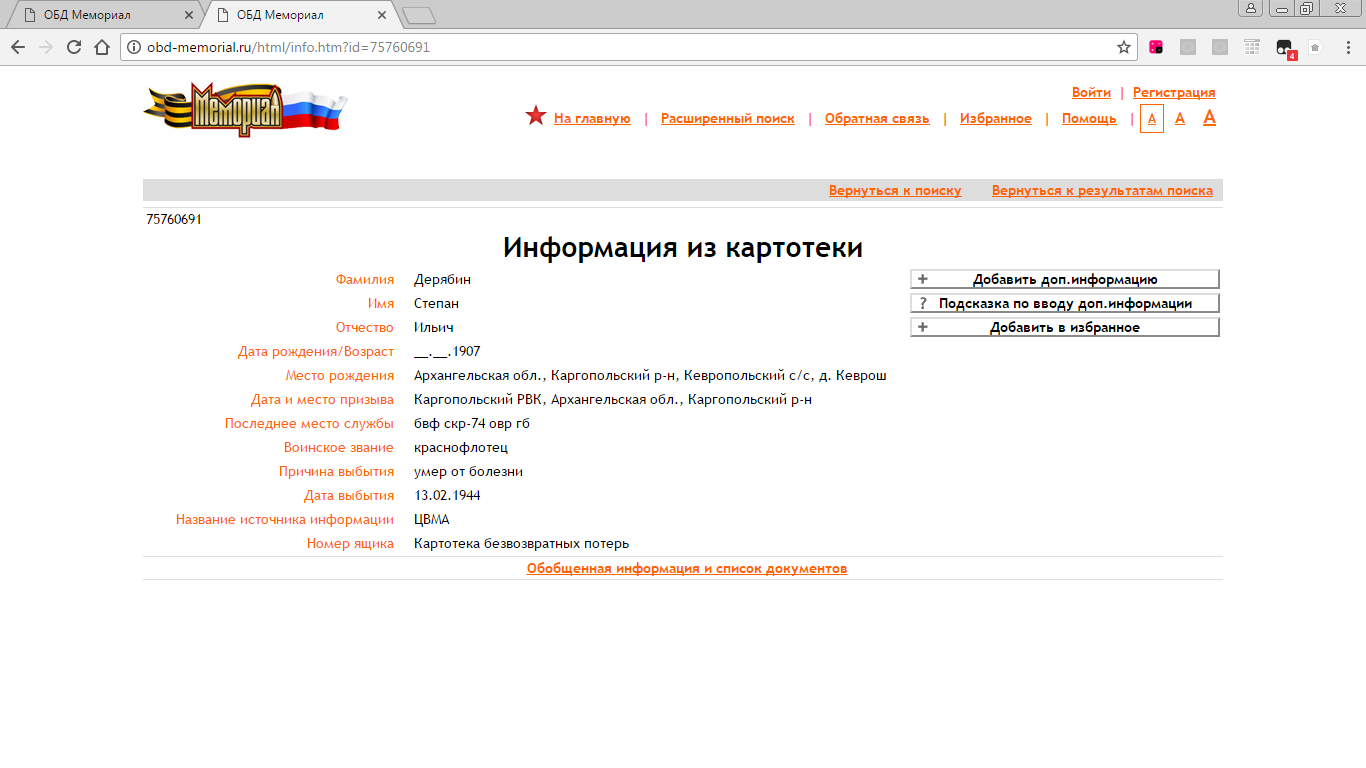This screenshot has height=768, width=1366.
Task: Go back with the browser back arrow
Action: point(18,47)
